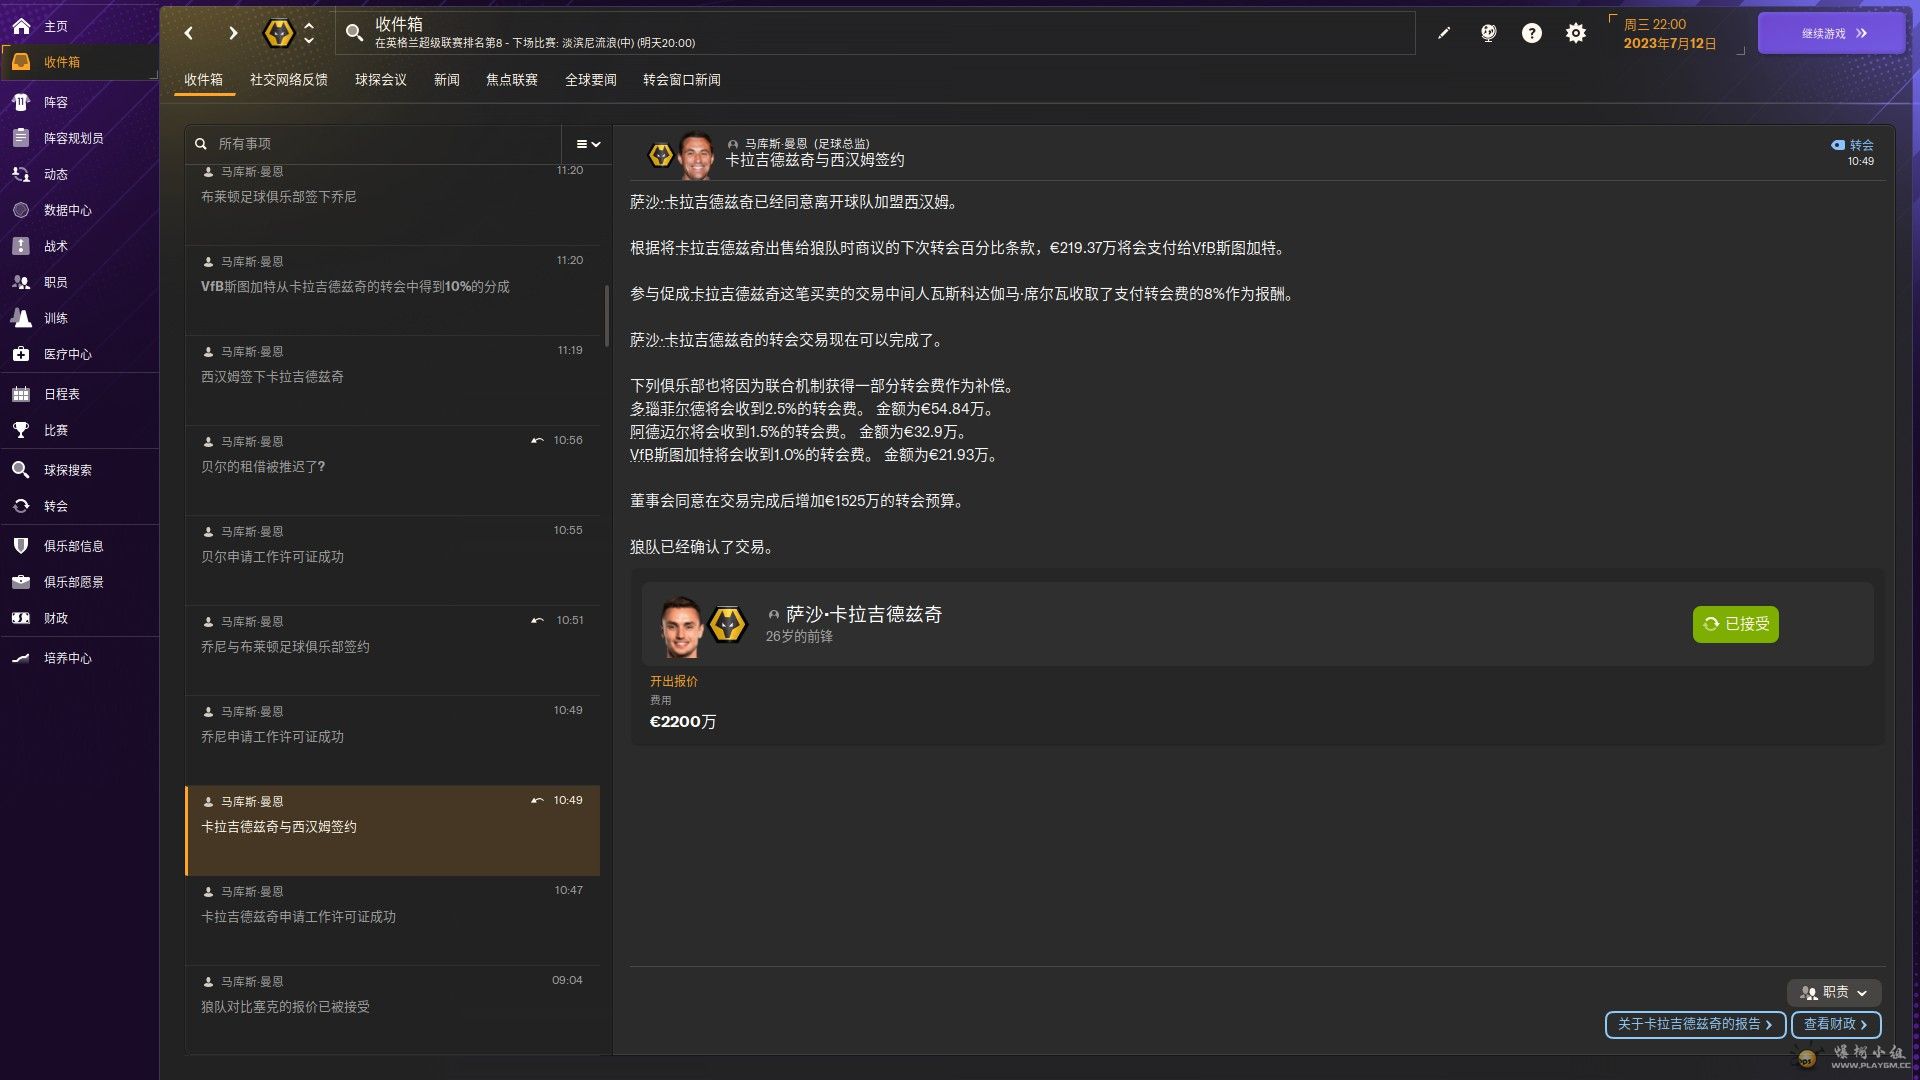The width and height of the screenshot is (1920, 1080).
Task: Open 动态 dynamics sidebar icon
Action: (x=21, y=174)
